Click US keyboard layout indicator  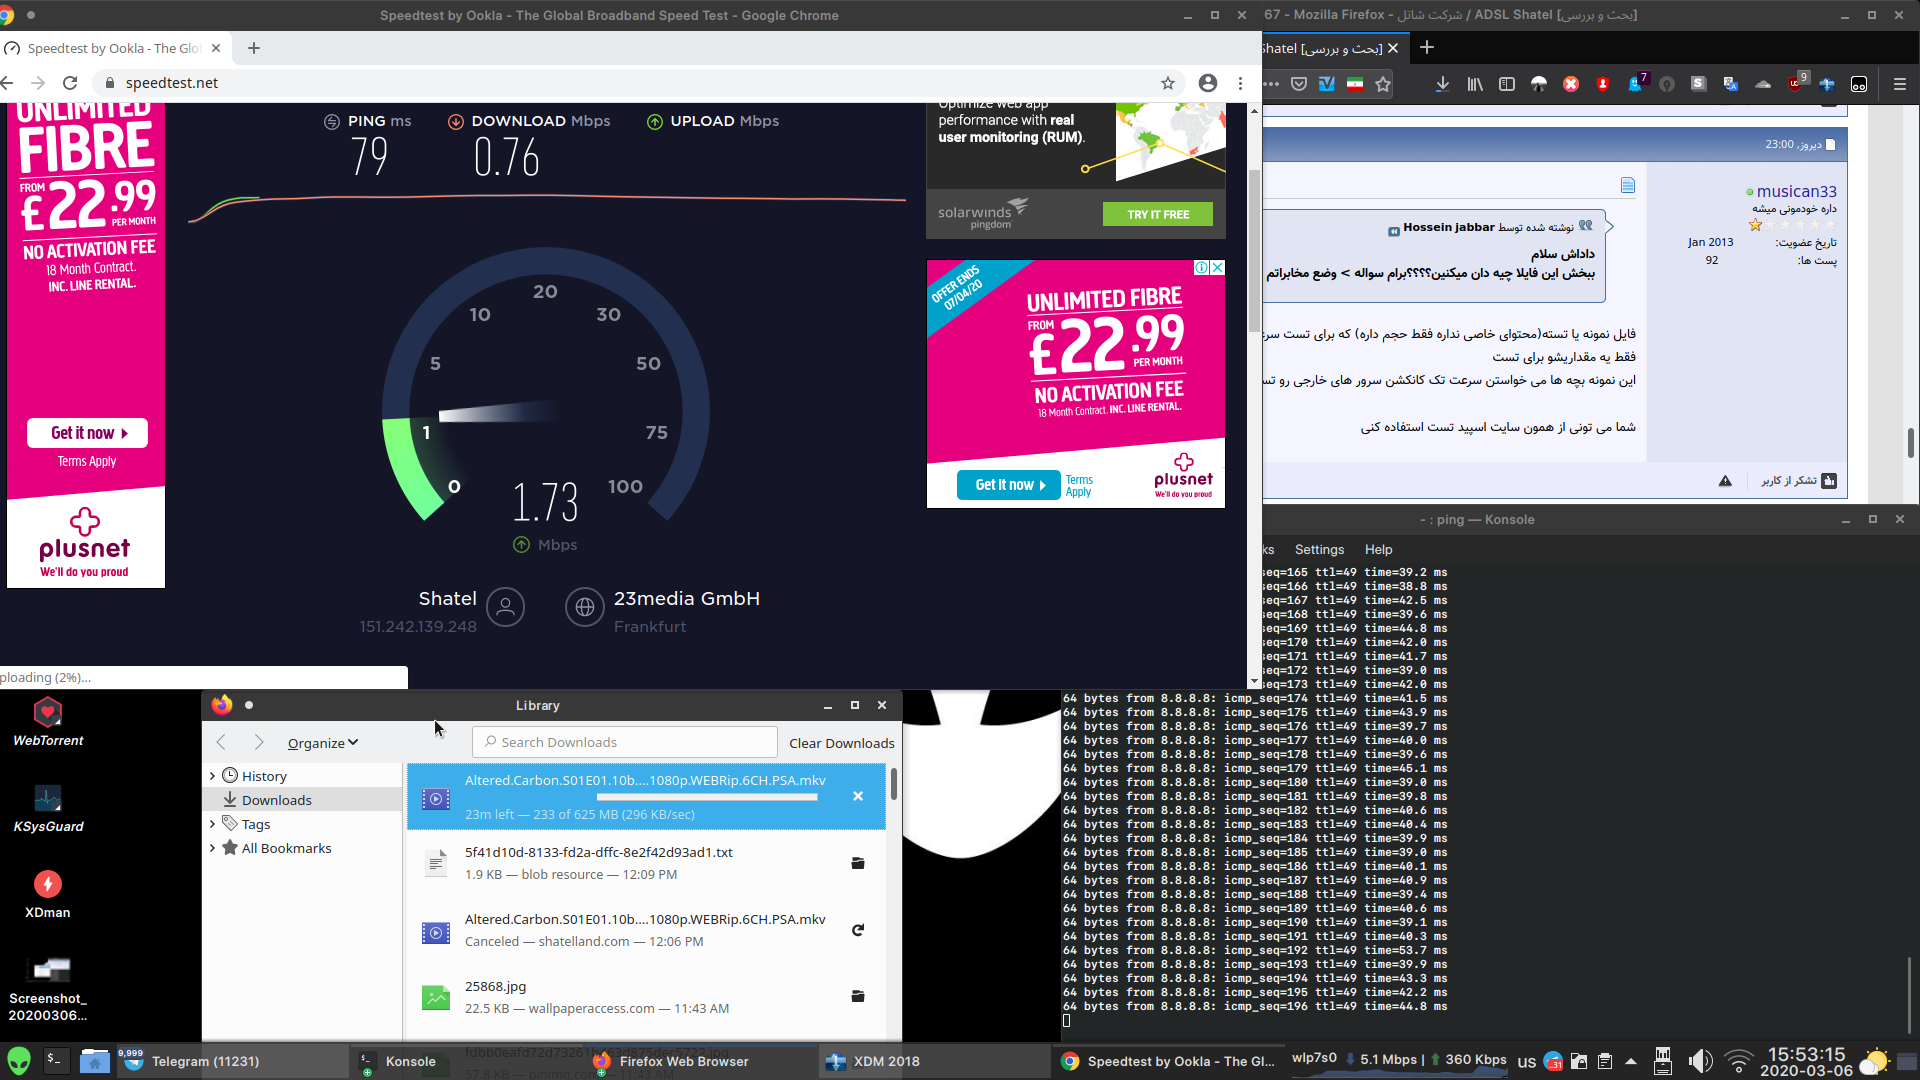pyautogui.click(x=1526, y=1062)
